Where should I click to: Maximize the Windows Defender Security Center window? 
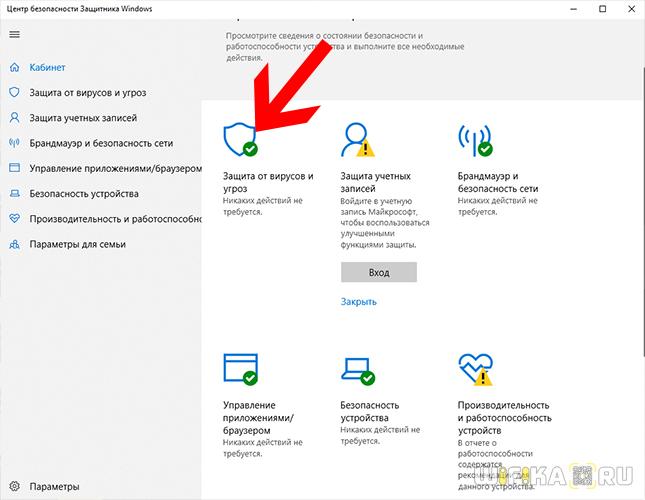coord(603,9)
